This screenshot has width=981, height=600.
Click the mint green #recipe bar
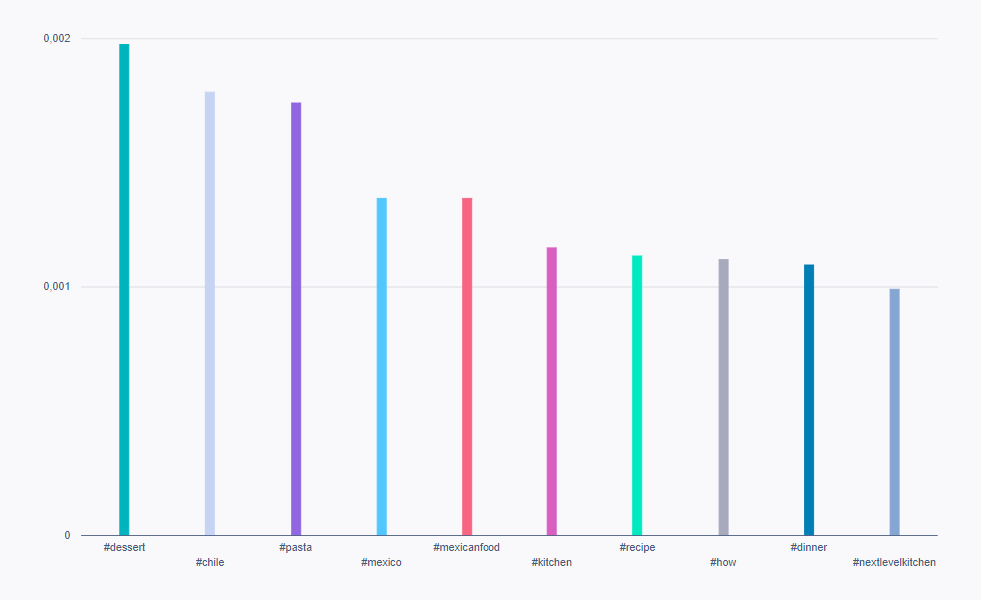point(637,395)
